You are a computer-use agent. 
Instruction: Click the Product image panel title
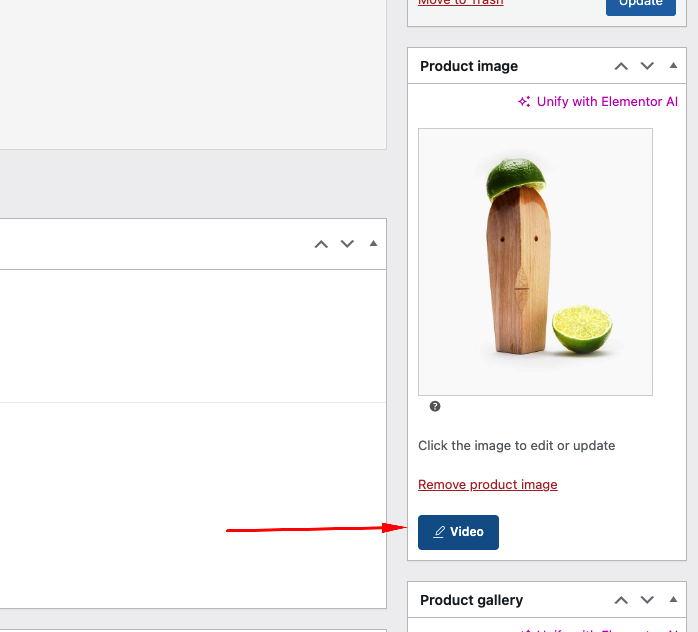469,66
